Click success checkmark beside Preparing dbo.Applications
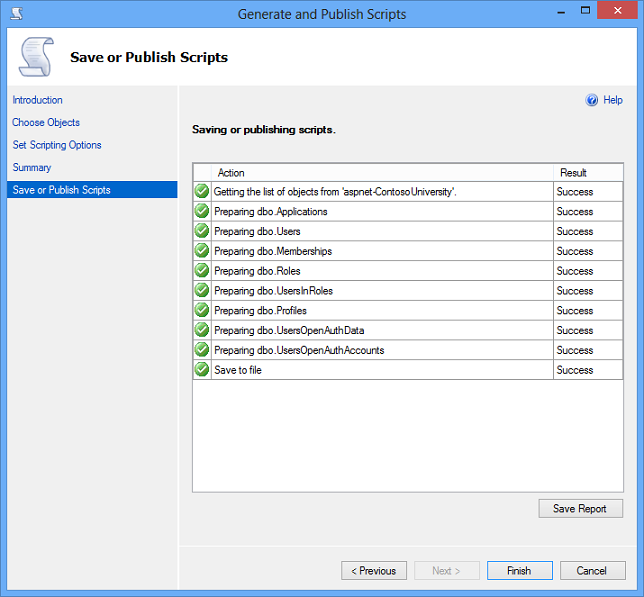 click(202, 211)
